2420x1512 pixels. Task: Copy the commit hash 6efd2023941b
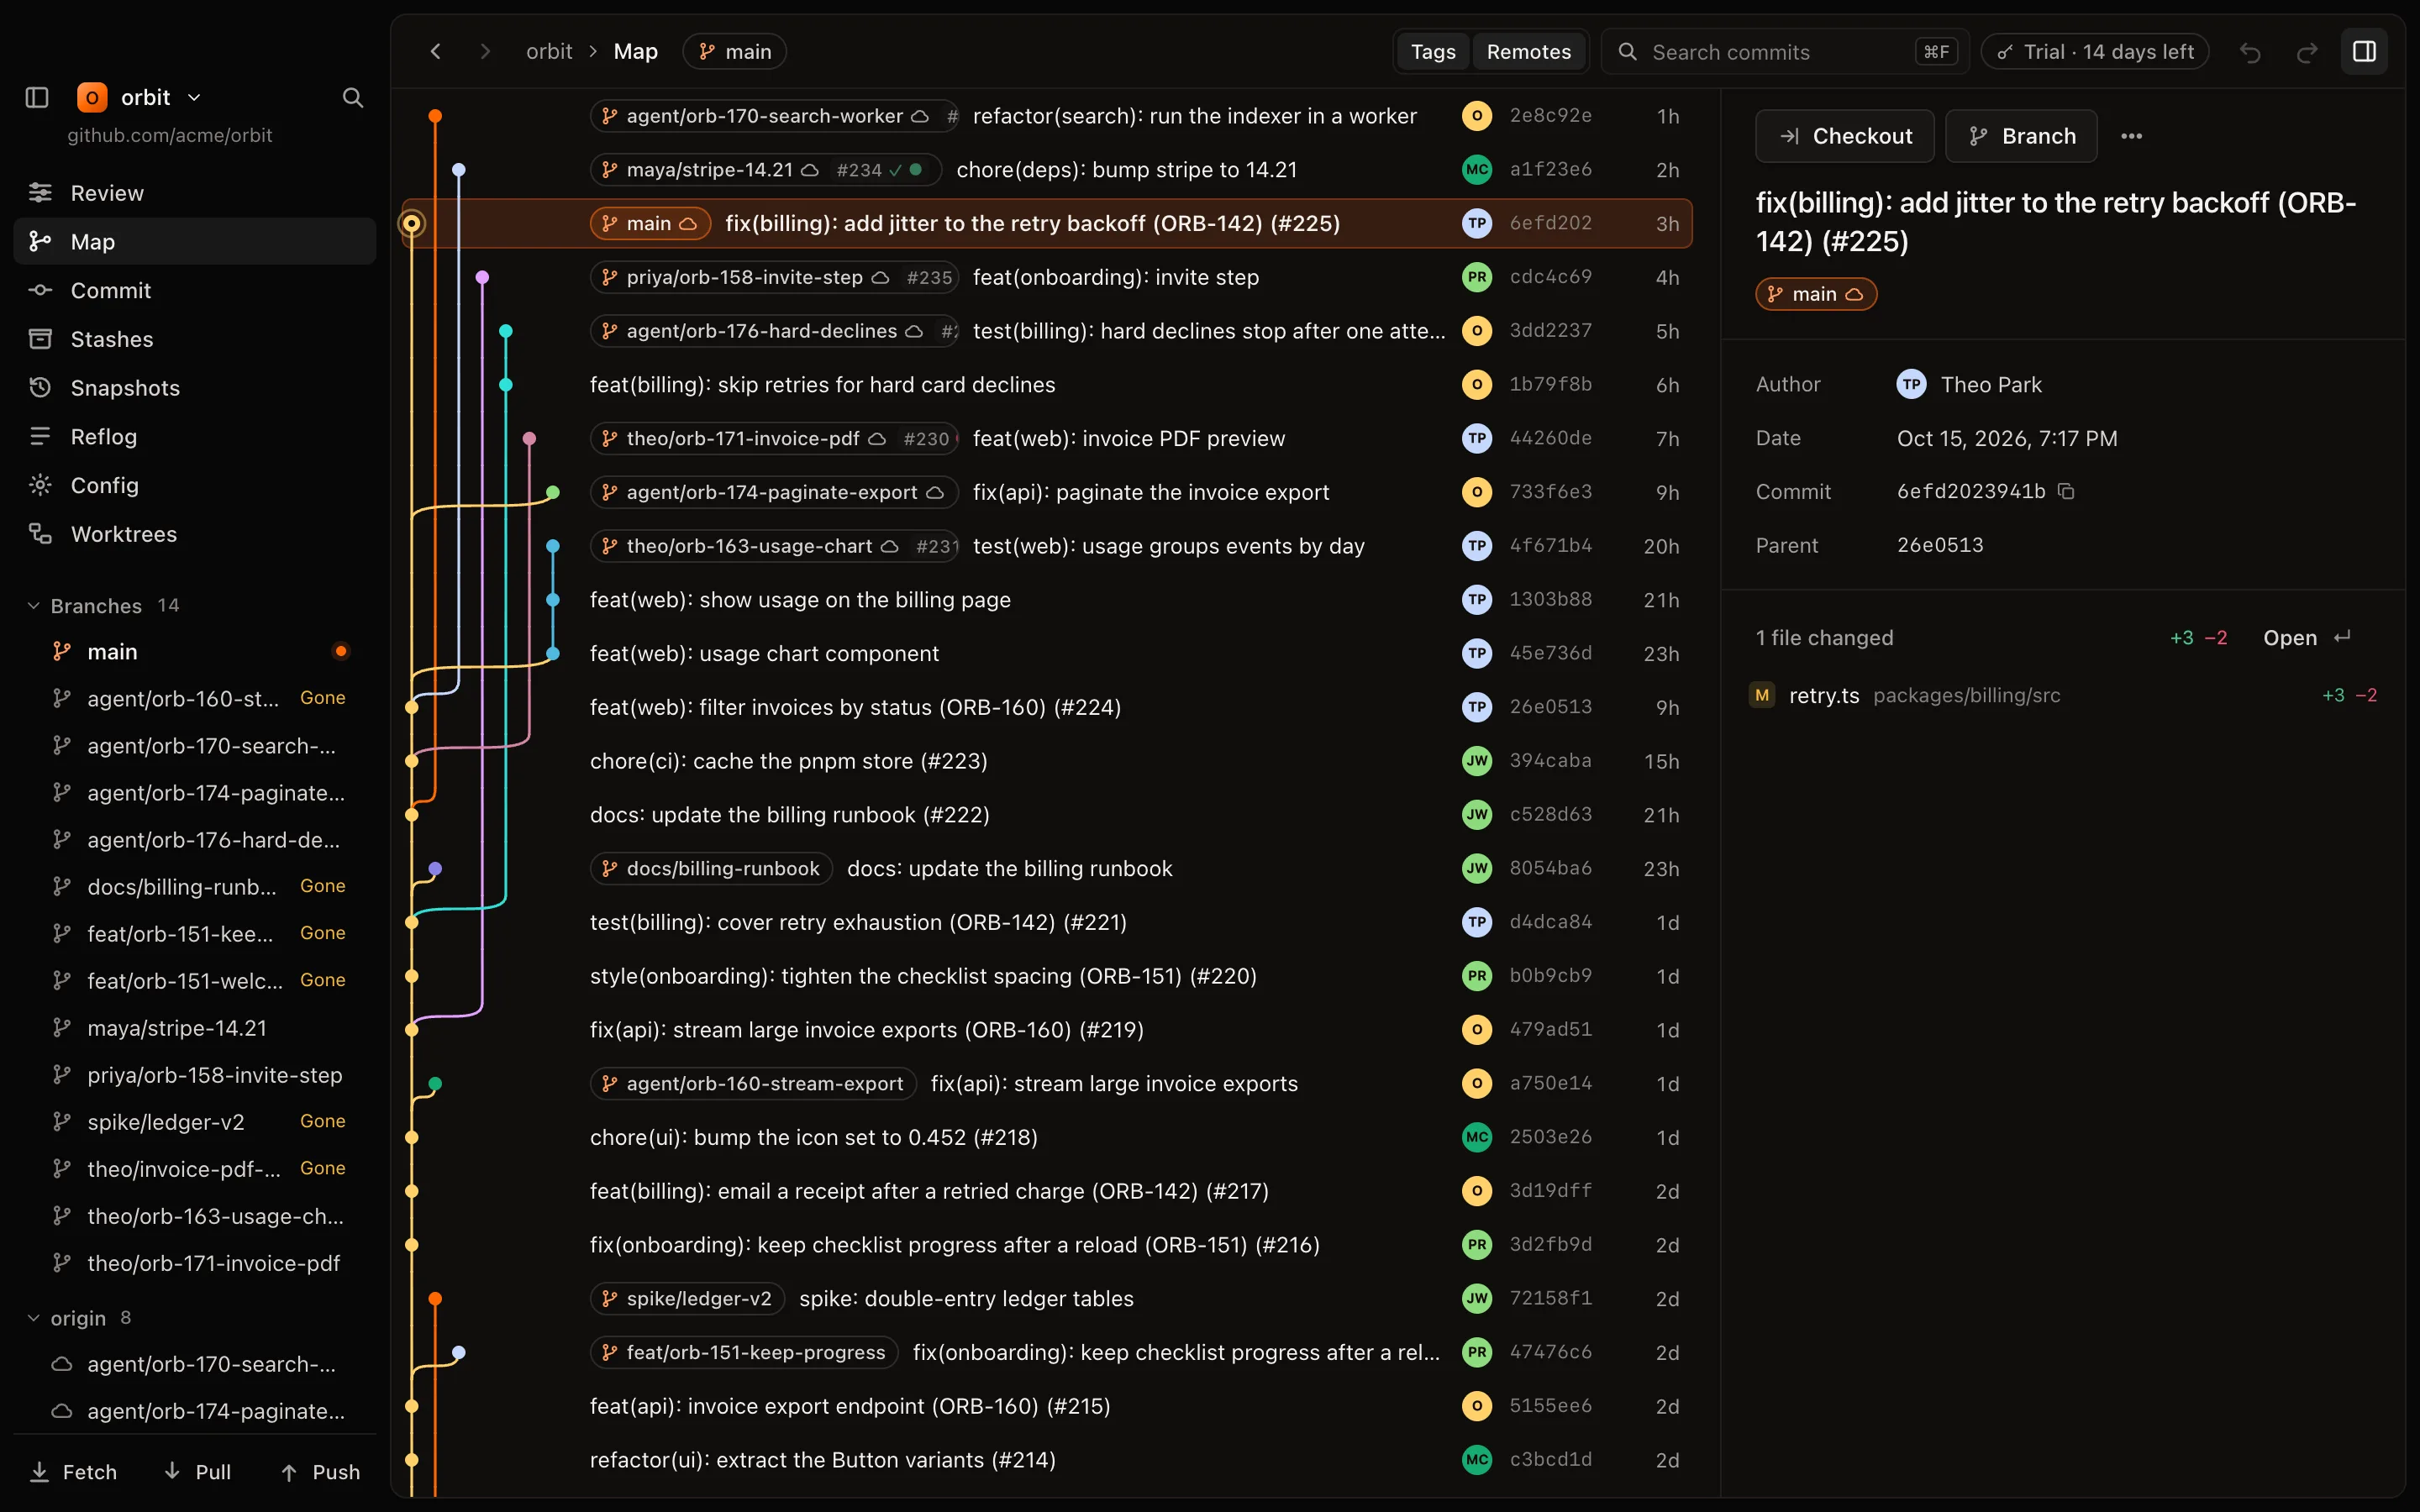tap(2066, 491)
